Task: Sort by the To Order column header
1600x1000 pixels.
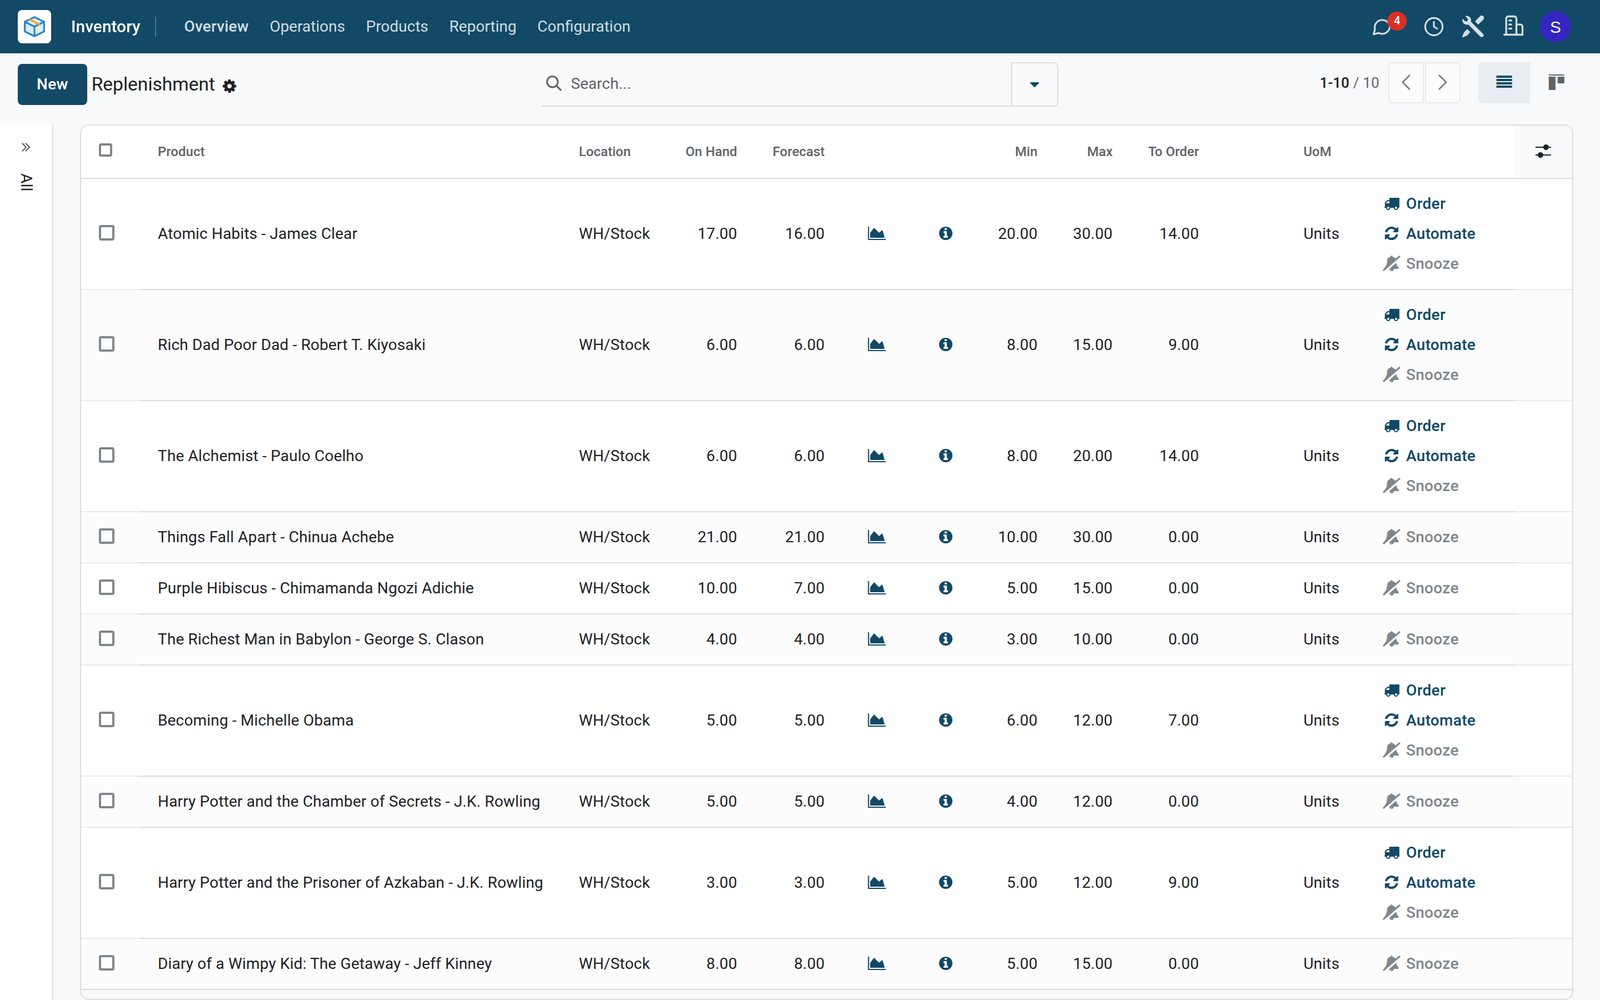Action: (x=1173, y=152)
